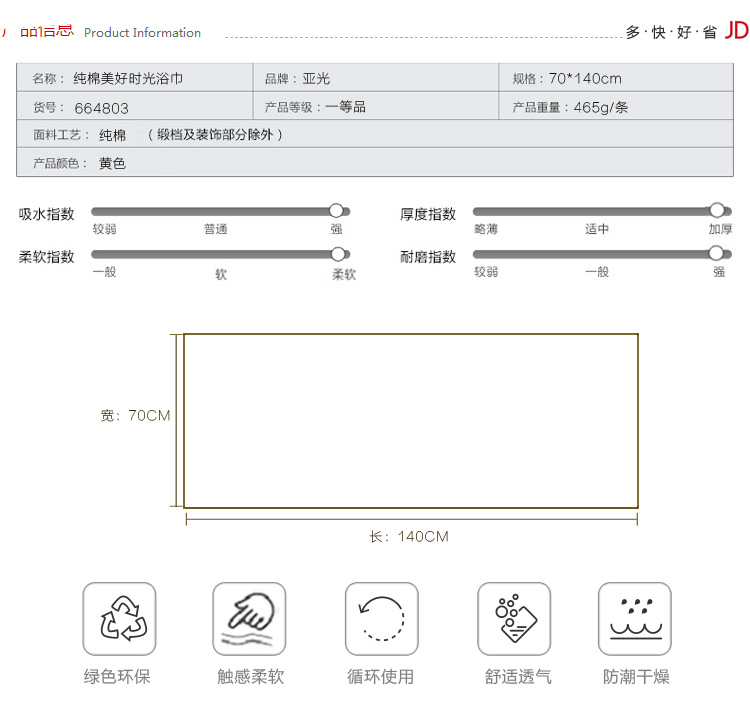Viewport: 750px width, 710px height.
Task: Click the towel size diagram rectangle
Action: [x=410, y=421]
